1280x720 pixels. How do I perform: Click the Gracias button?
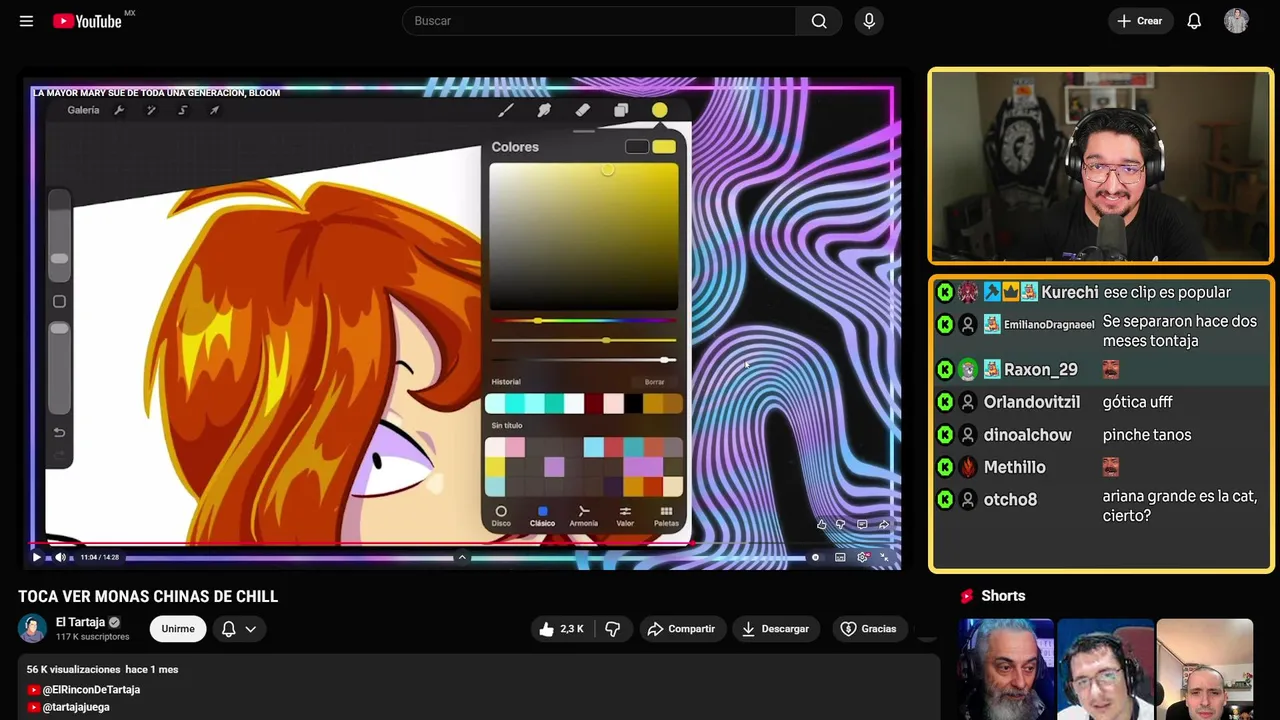(868, 629)
